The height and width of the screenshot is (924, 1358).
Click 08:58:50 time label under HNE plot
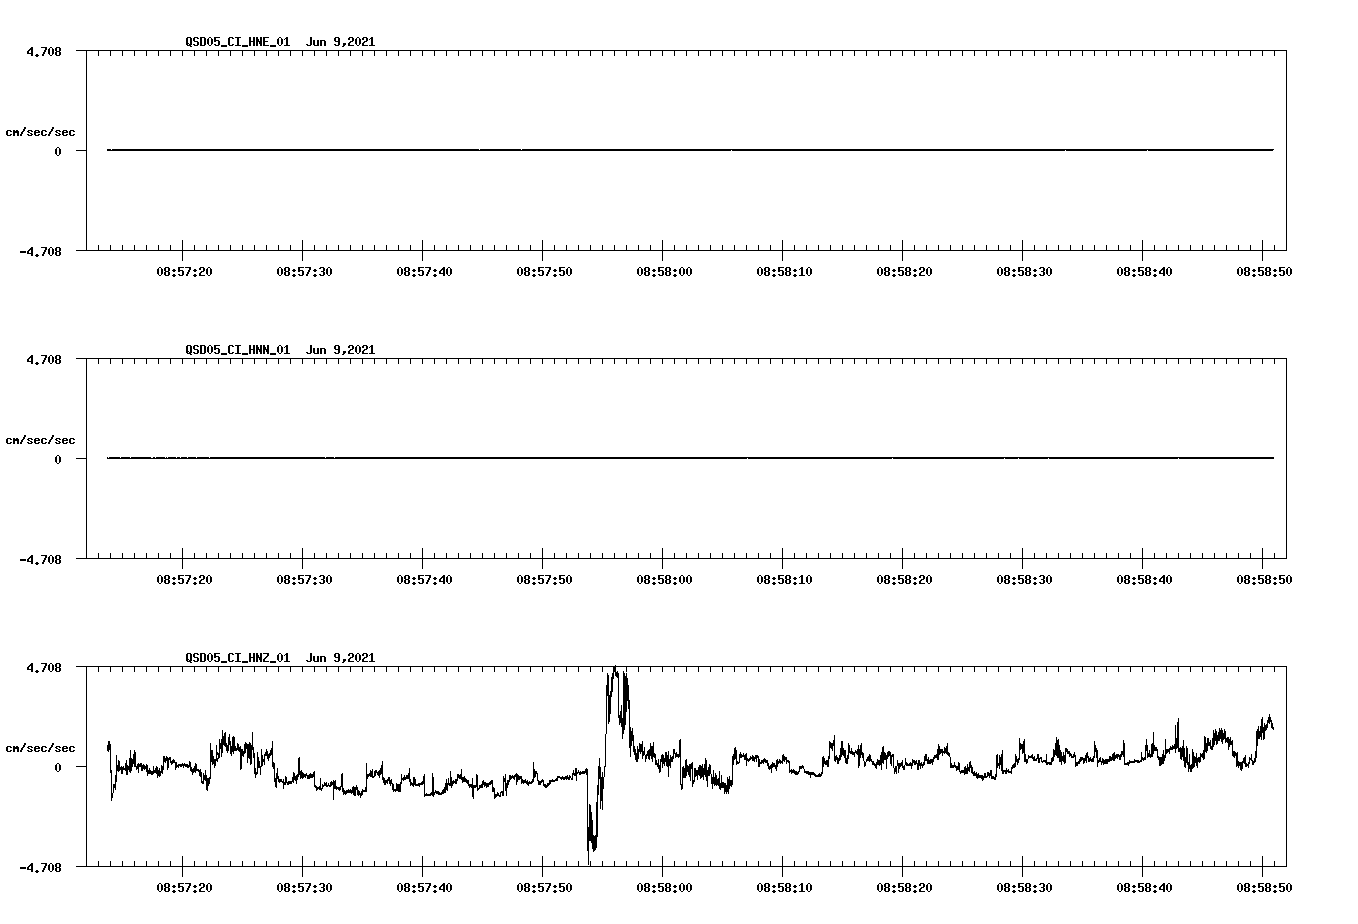tap(1264, 271)
